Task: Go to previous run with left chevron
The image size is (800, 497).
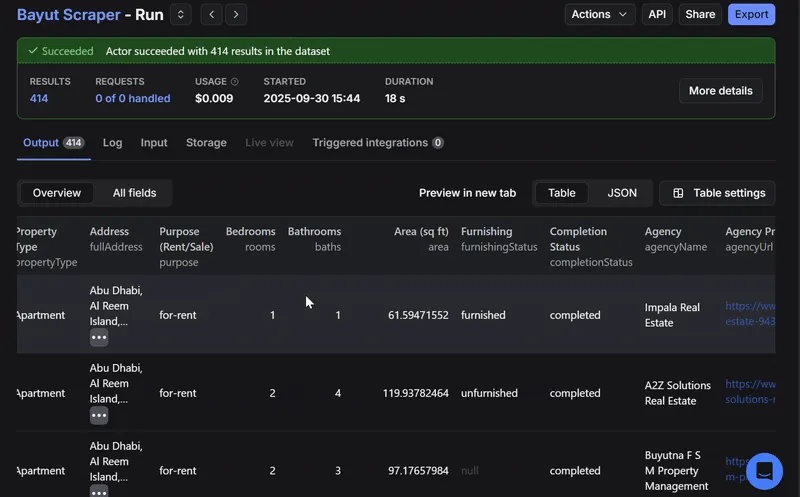Action: click(x=212, y=14)
